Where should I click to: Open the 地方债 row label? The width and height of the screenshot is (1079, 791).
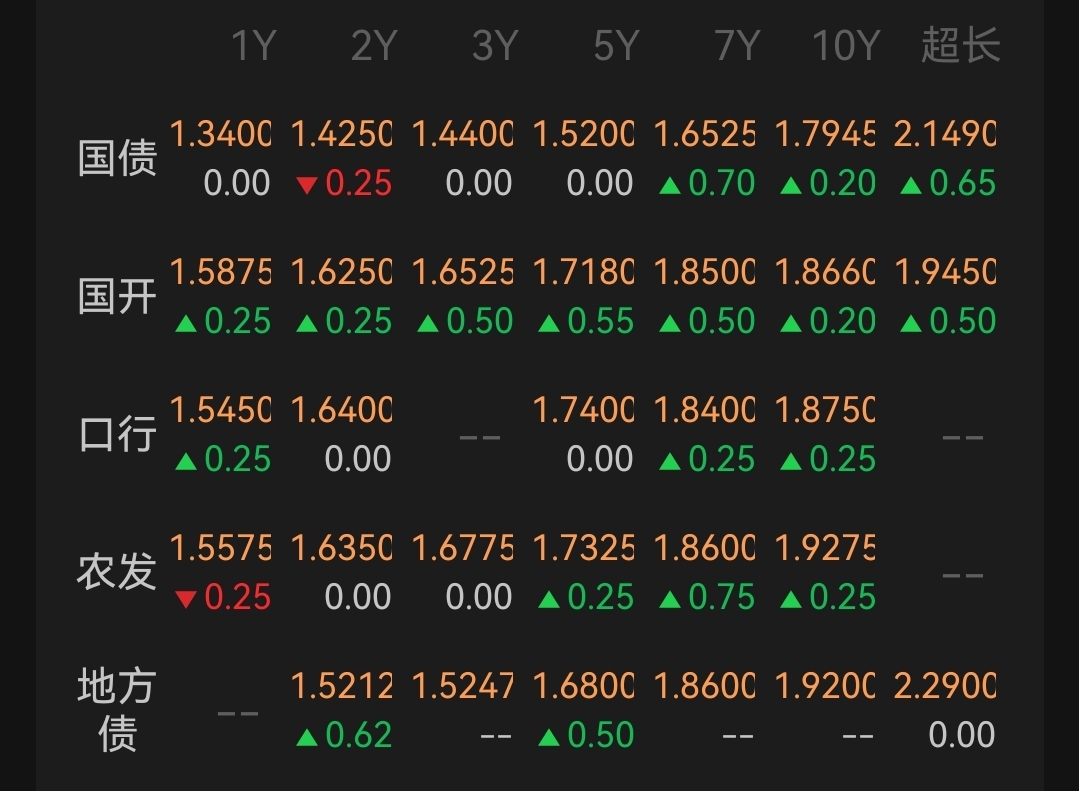click(x=117, y=710)
